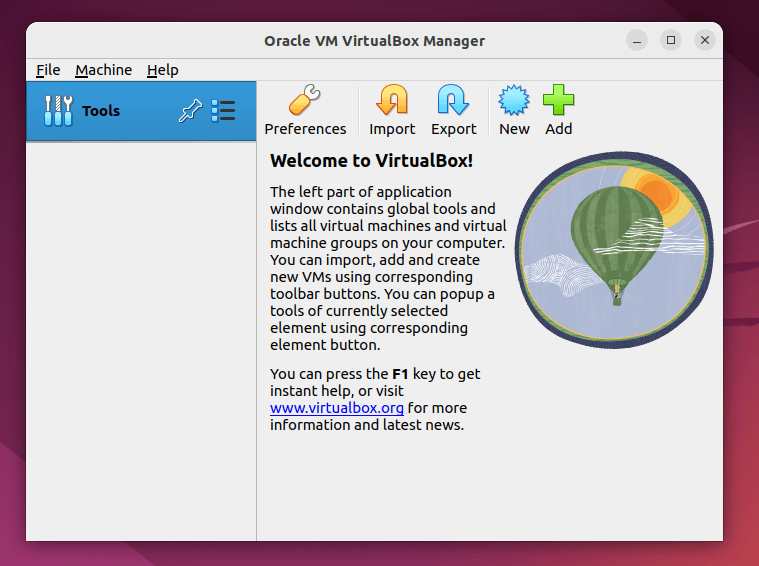Viewport: 759px width, 566px height.
Task: Open the File menu
Action: pos(48,70)
